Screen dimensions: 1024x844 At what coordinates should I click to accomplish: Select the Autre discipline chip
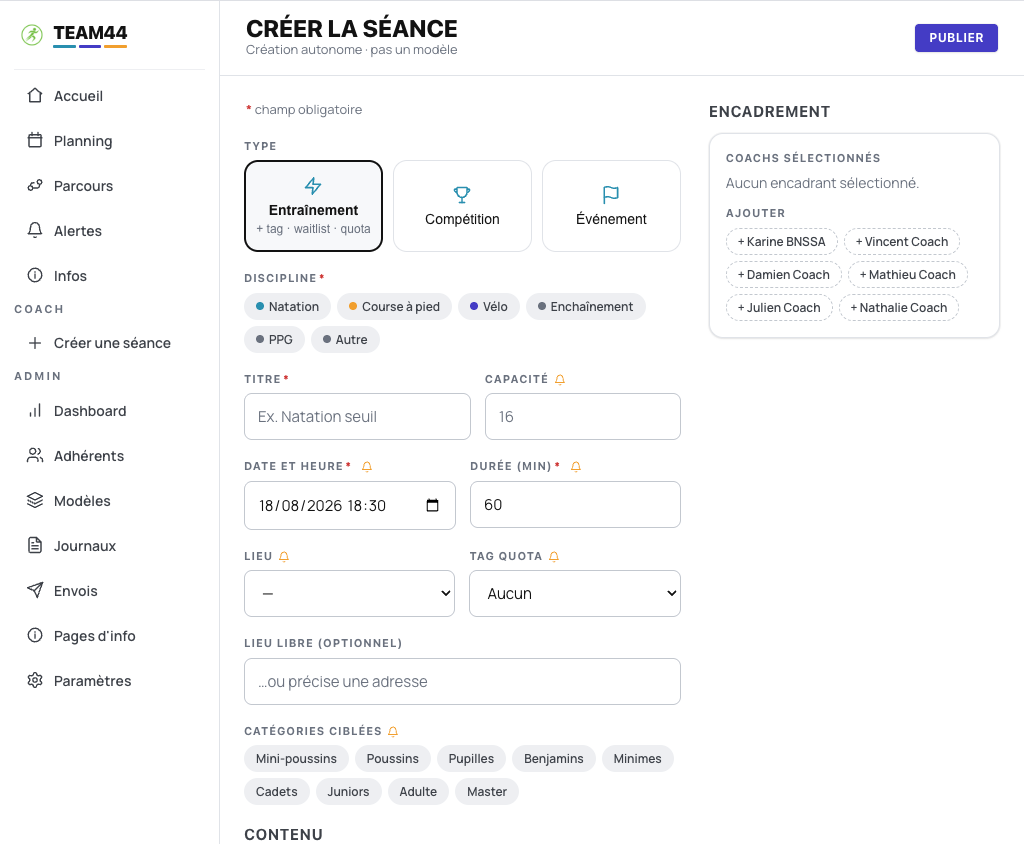(345, 340)
